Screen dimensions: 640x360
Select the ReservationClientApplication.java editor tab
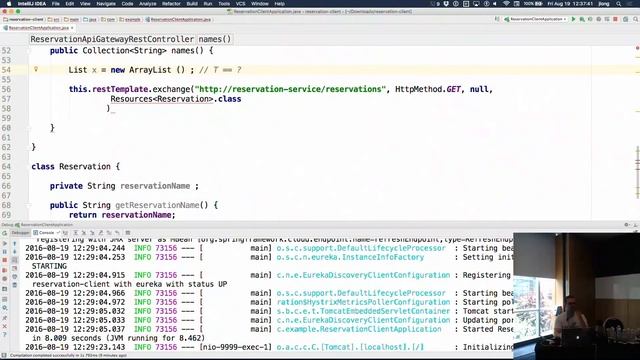pos(38,28)
